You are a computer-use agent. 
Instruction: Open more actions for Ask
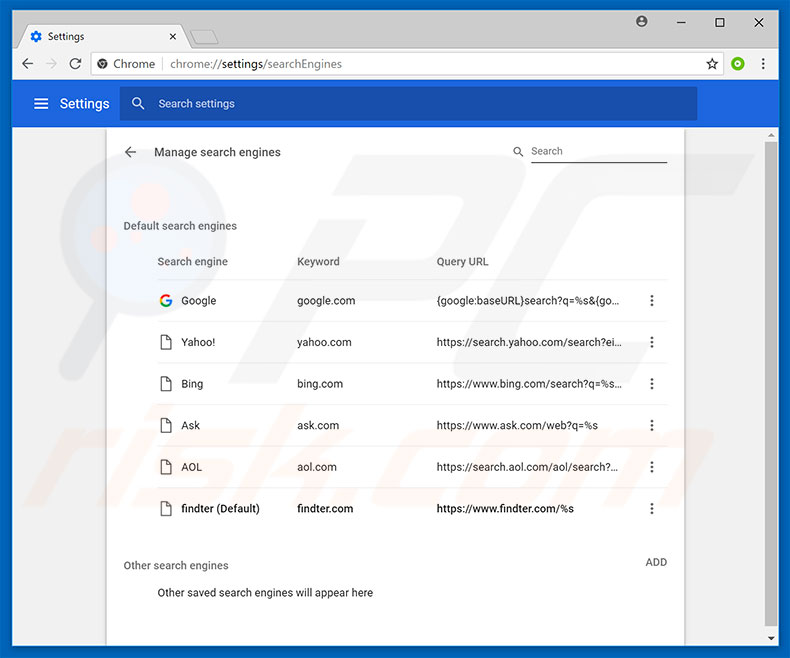pos(652,426)
